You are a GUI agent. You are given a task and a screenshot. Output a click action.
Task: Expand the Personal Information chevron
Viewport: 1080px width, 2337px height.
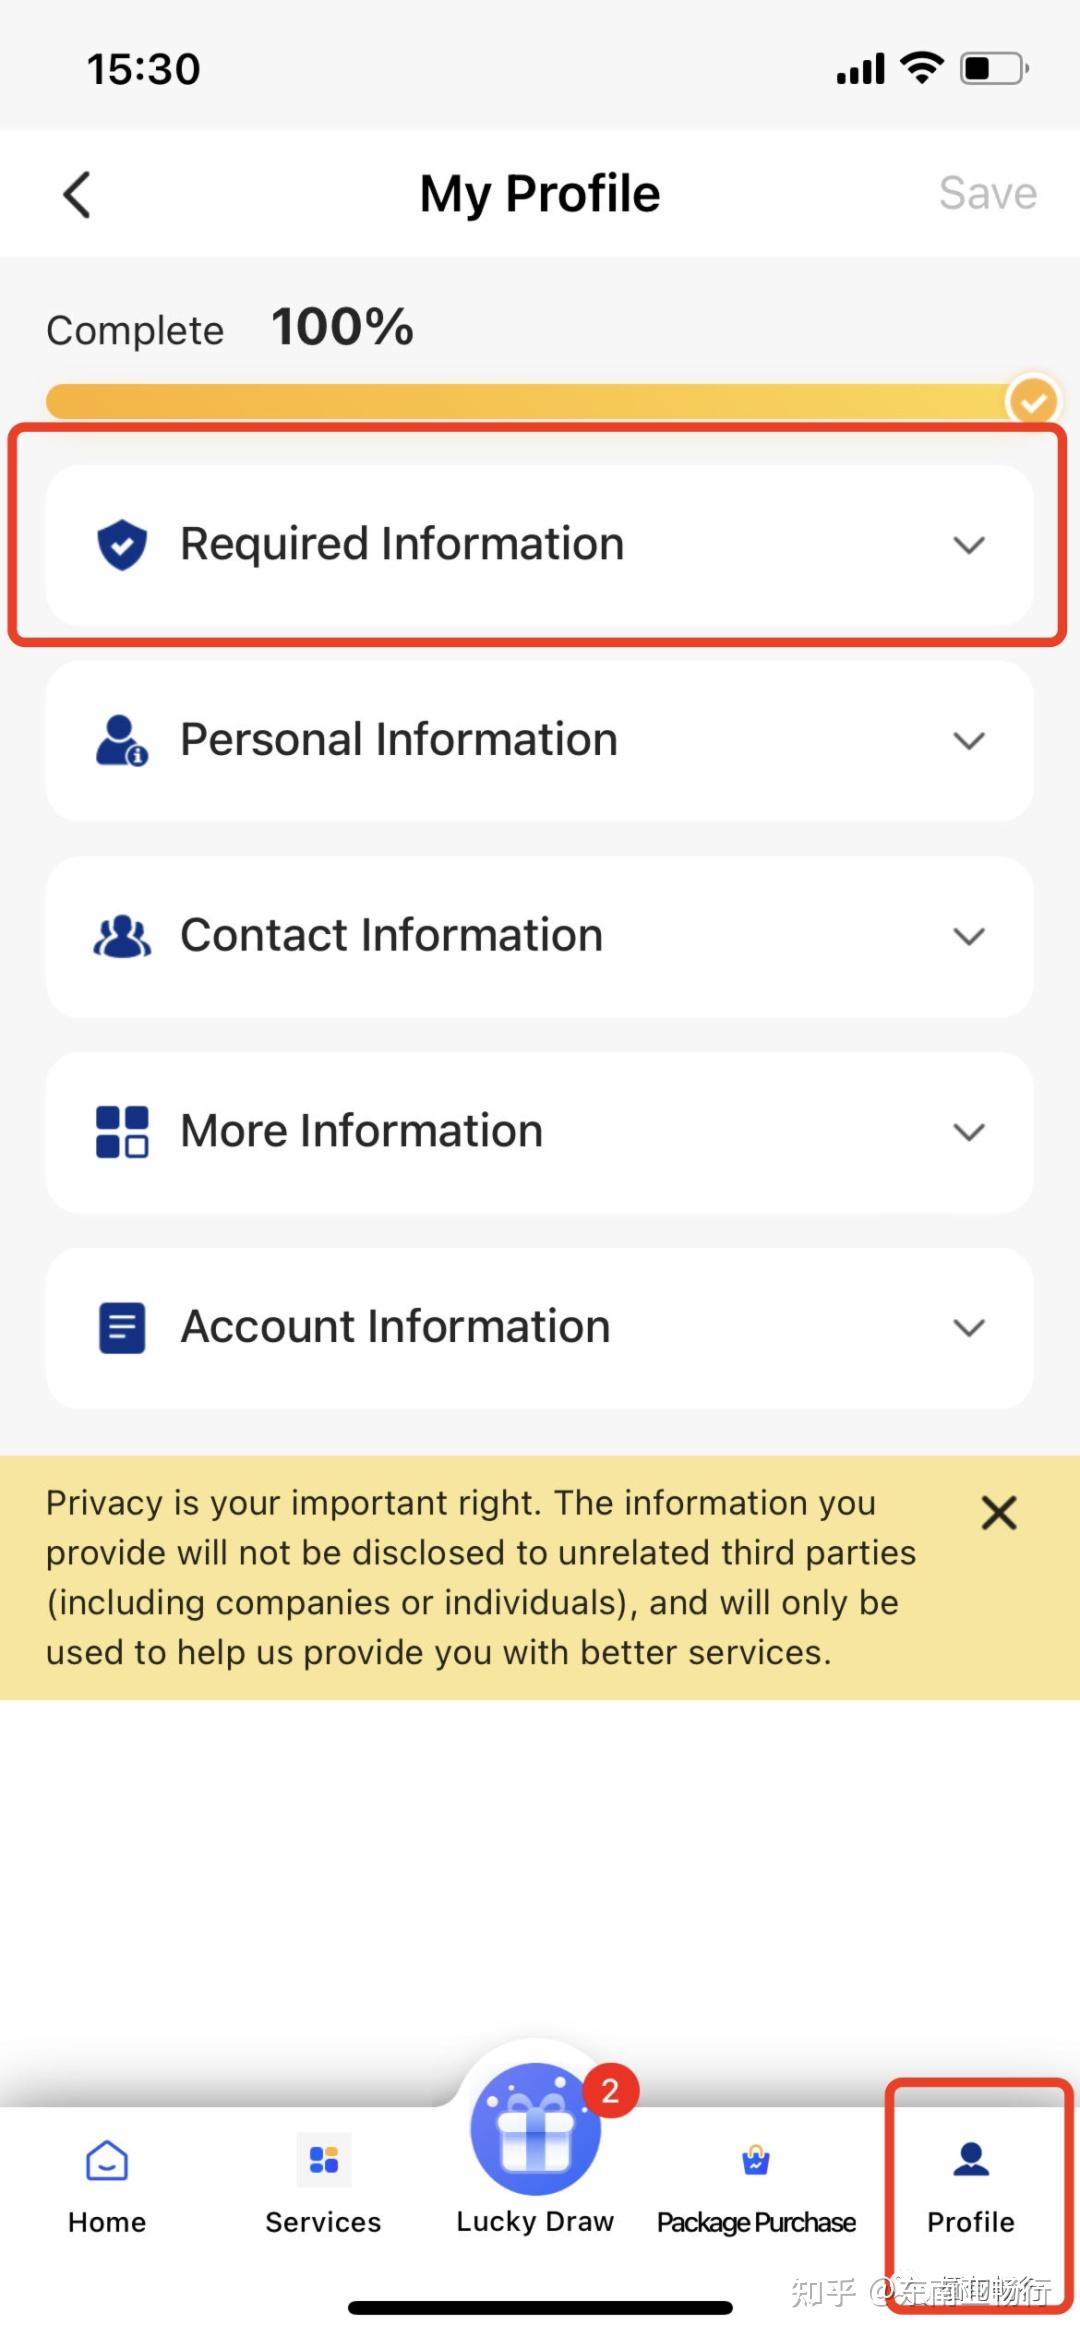click(x=969, y=741)
